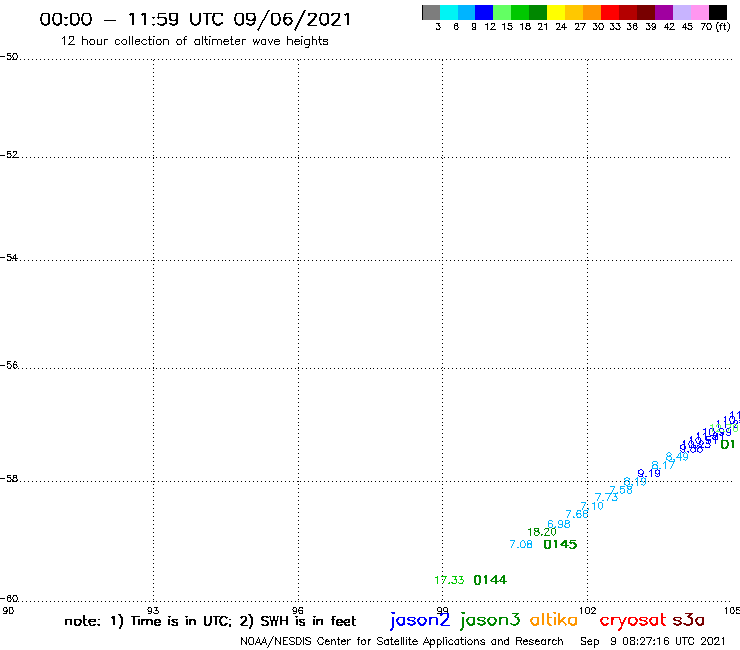Select the -54 latitude axis label
The height and width of the screenshot is (650, 740).
9,258
